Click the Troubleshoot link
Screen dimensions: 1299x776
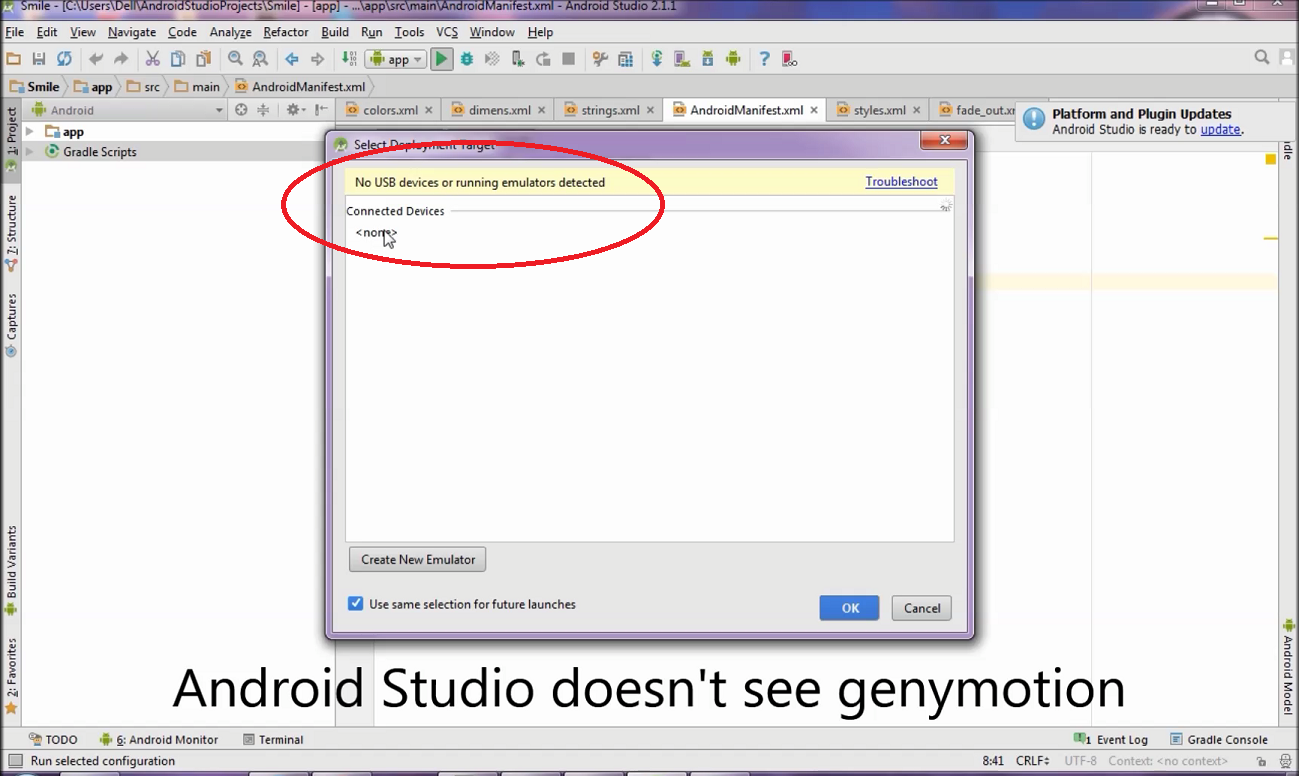click(x=902, y=182)
